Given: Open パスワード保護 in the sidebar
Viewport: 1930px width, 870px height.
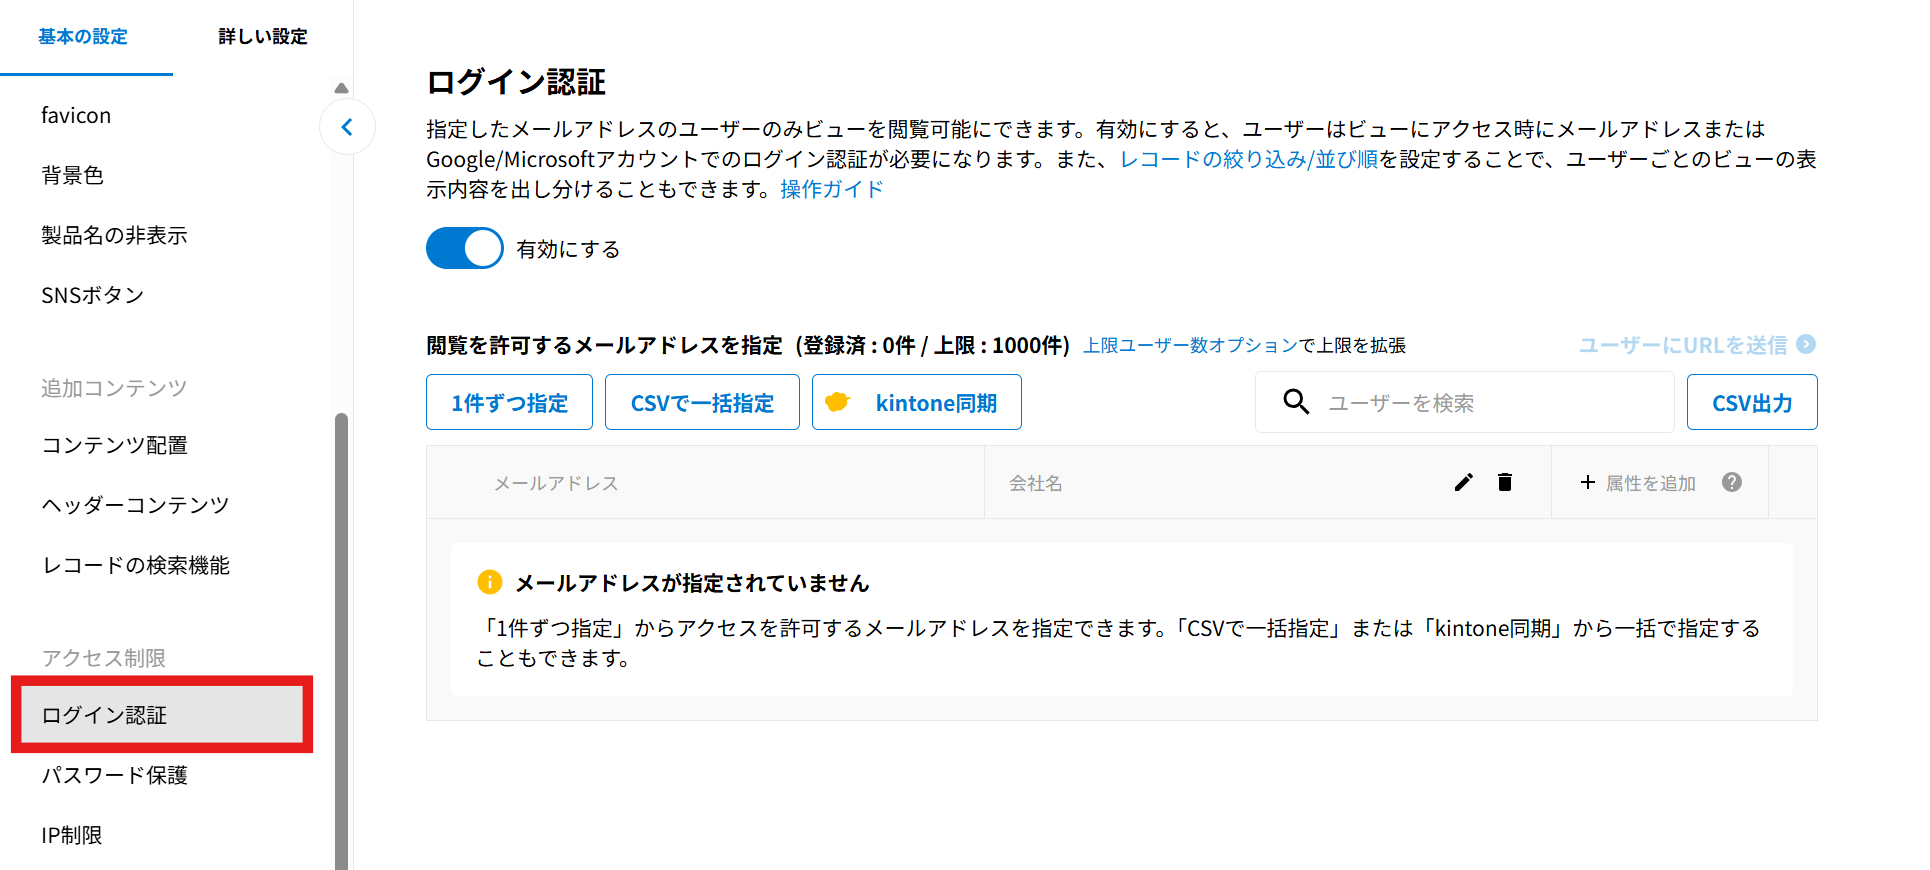Looking at the screenshot, I should pos(114,775).
